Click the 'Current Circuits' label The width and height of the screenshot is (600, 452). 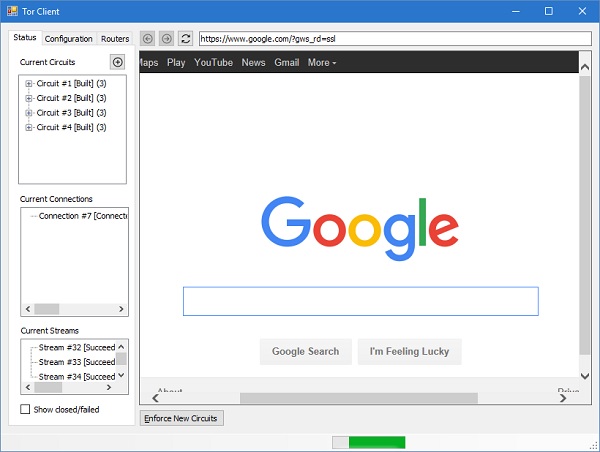coord(47,62)
